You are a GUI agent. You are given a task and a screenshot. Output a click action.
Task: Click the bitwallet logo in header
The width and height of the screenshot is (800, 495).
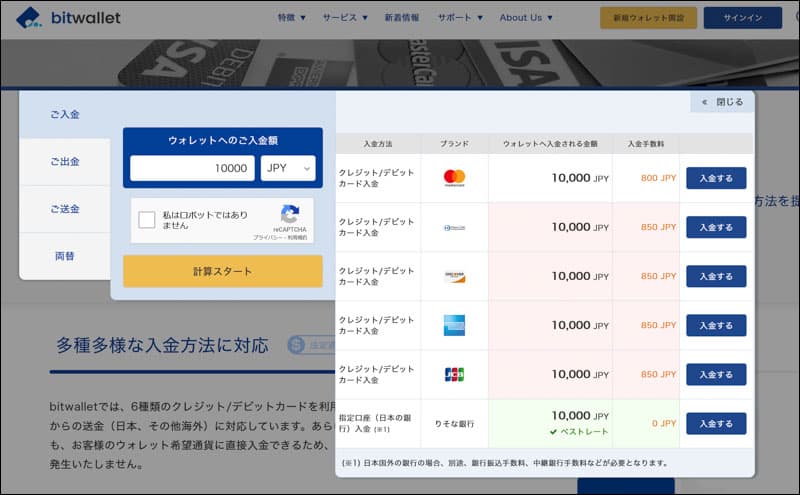68,17
